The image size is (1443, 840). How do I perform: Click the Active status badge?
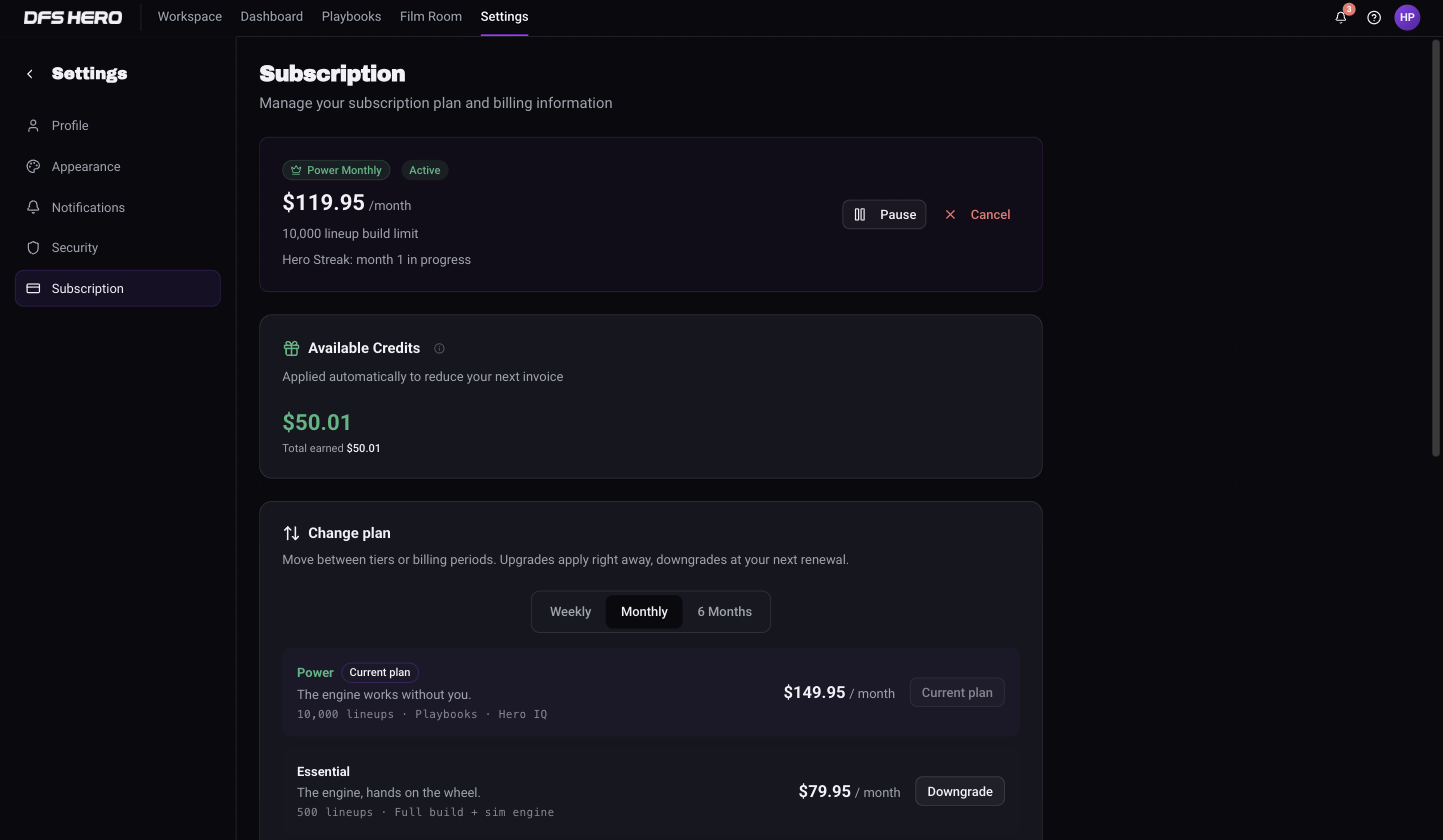[425, 170]
